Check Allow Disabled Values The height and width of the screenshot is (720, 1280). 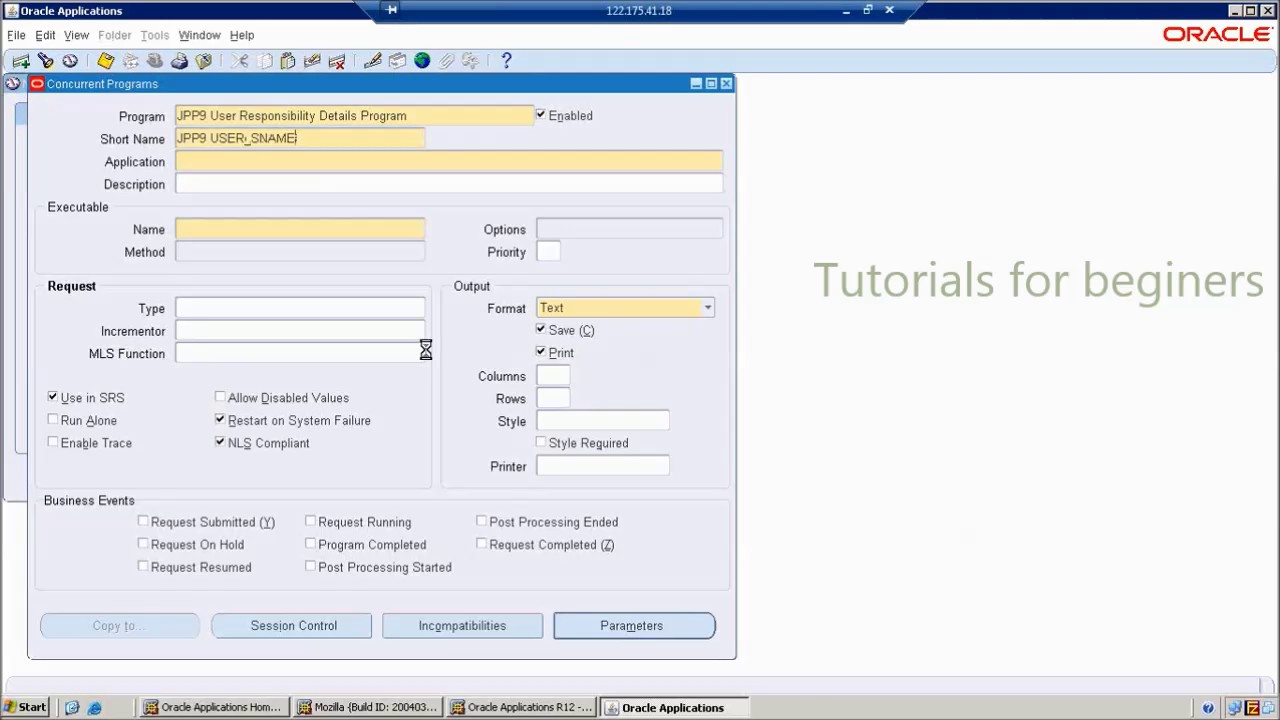220,397
